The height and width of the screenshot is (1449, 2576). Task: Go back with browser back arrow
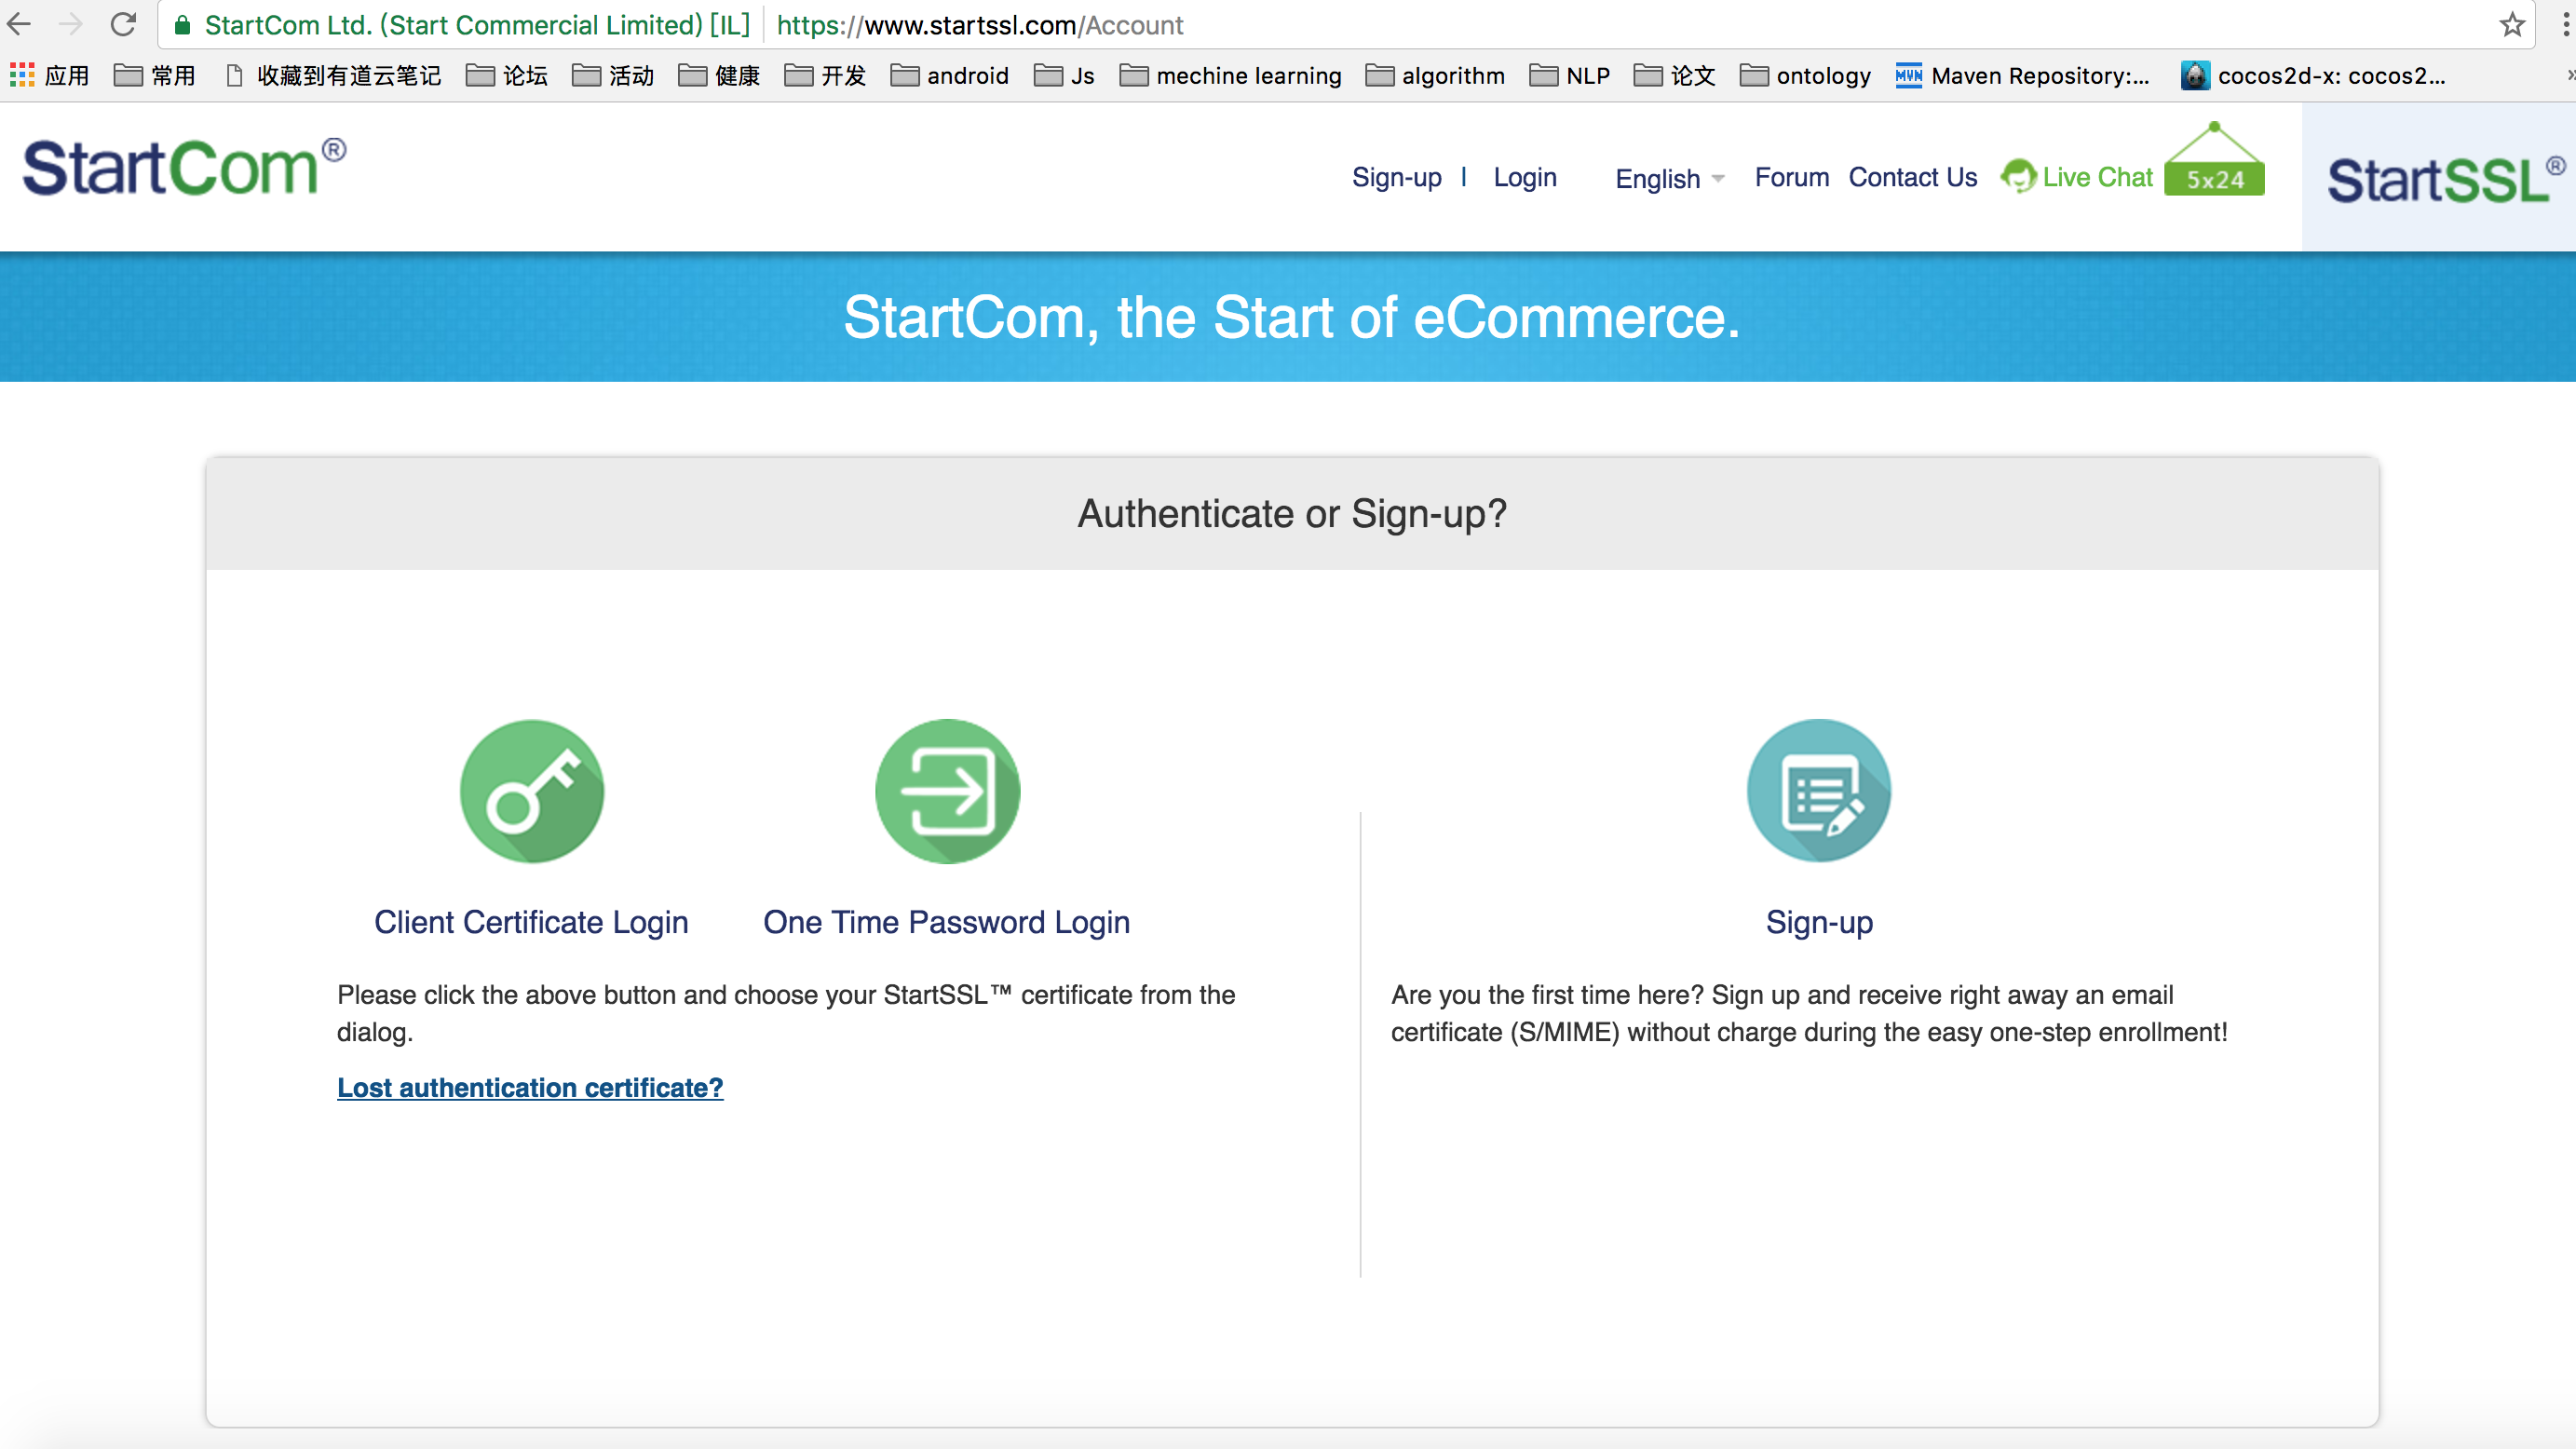[x=20, y=24]
